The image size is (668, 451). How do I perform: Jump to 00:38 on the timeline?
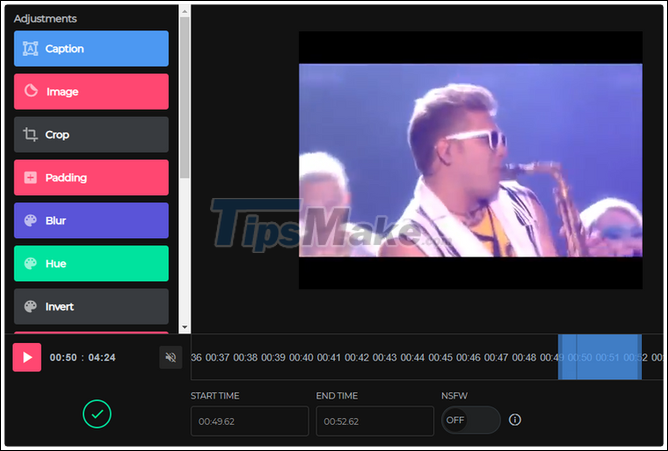click(x=245, y=357)
